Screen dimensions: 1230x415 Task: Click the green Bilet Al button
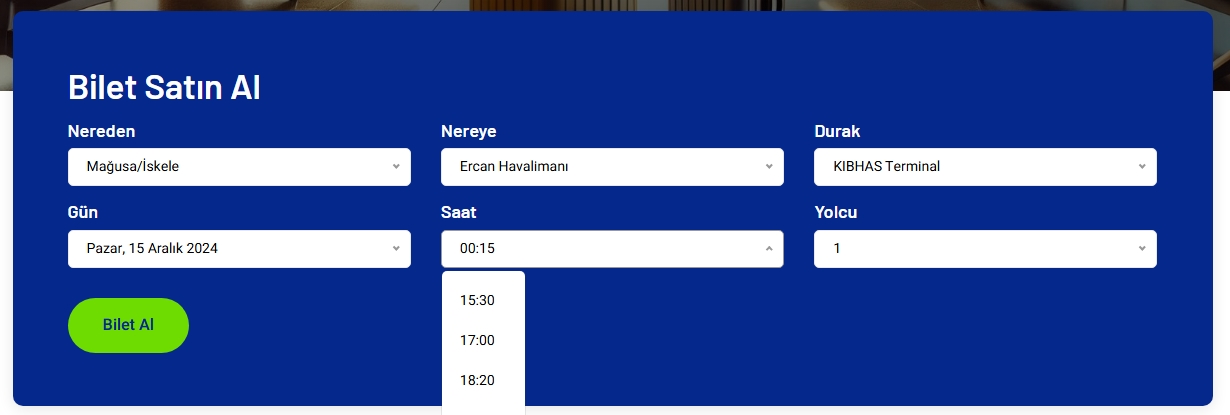128,325
